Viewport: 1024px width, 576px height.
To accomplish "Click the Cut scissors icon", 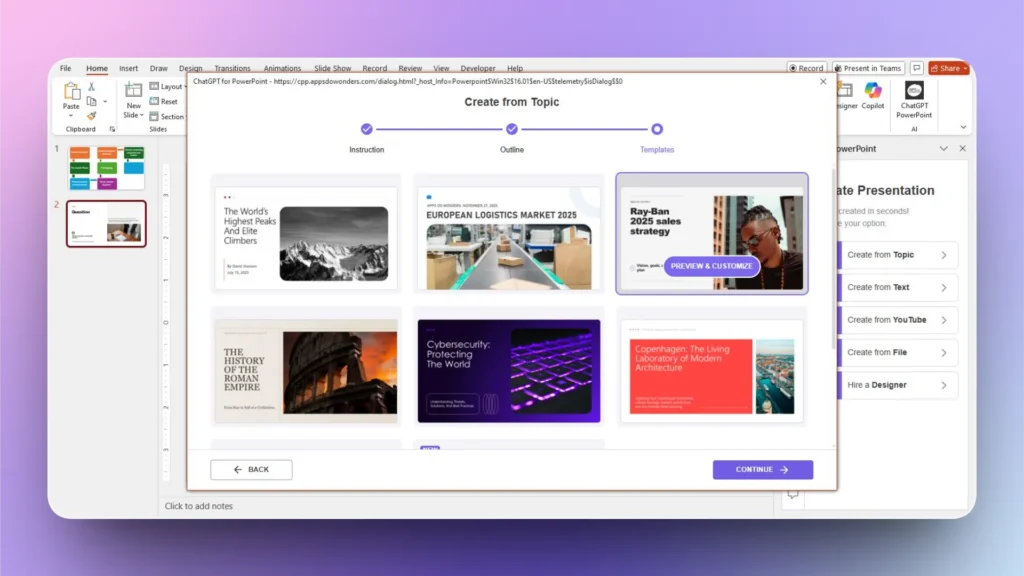I will point(92,86).
